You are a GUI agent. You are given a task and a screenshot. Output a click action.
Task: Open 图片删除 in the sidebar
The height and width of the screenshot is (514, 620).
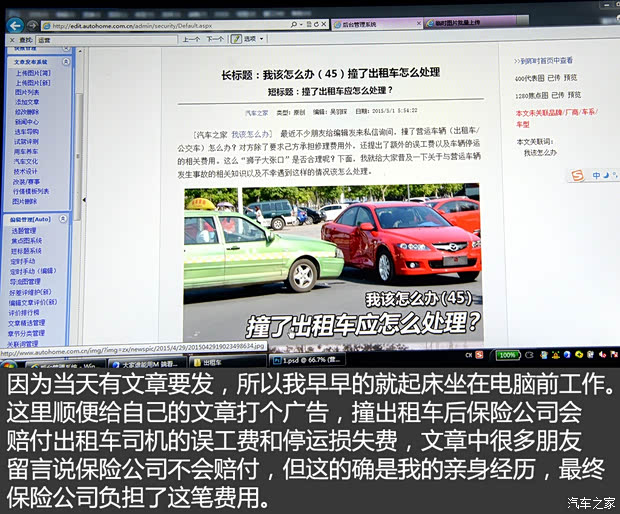click(25, 202)
